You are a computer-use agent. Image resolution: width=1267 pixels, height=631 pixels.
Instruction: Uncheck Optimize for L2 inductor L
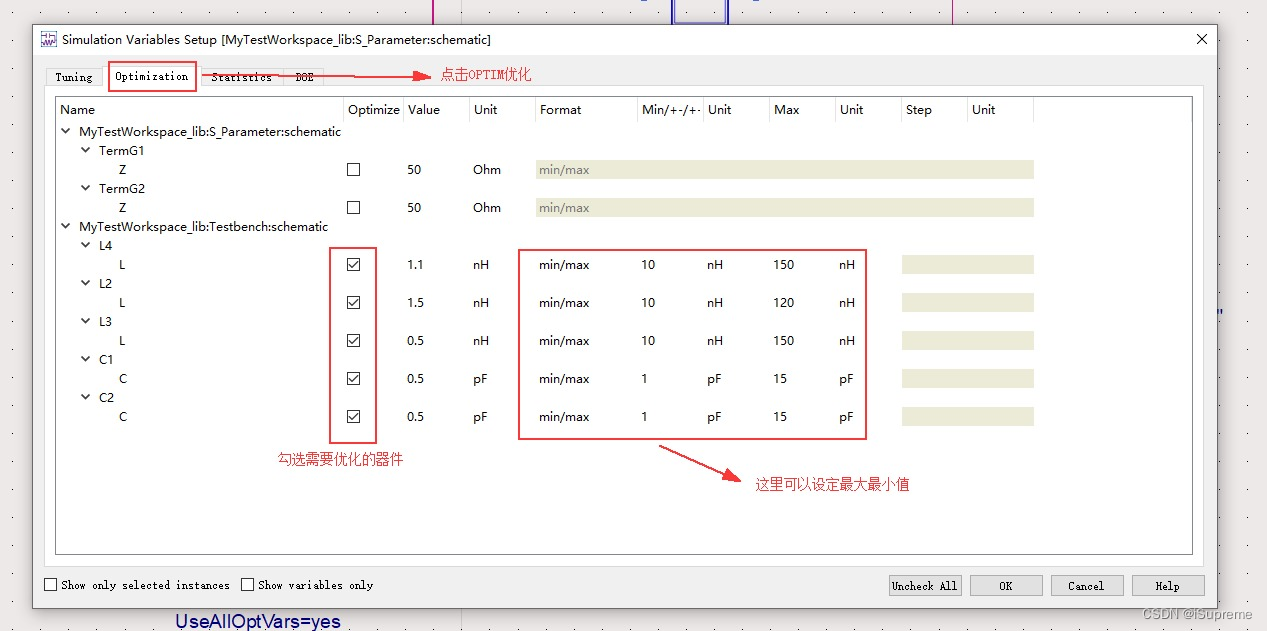click(x=353, y=303)
